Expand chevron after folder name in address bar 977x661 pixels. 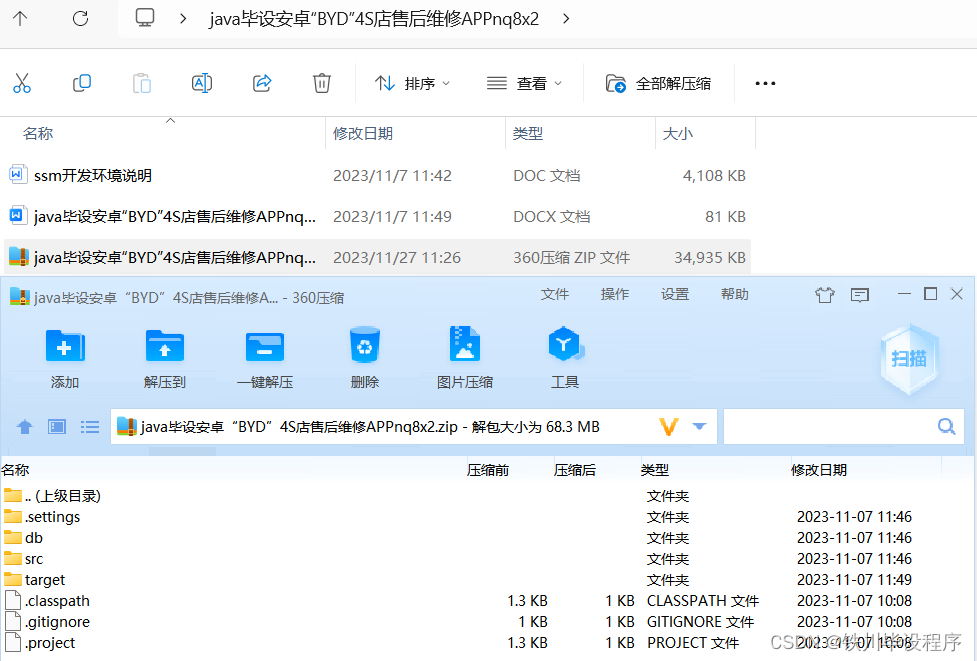[x=566, y=19]
